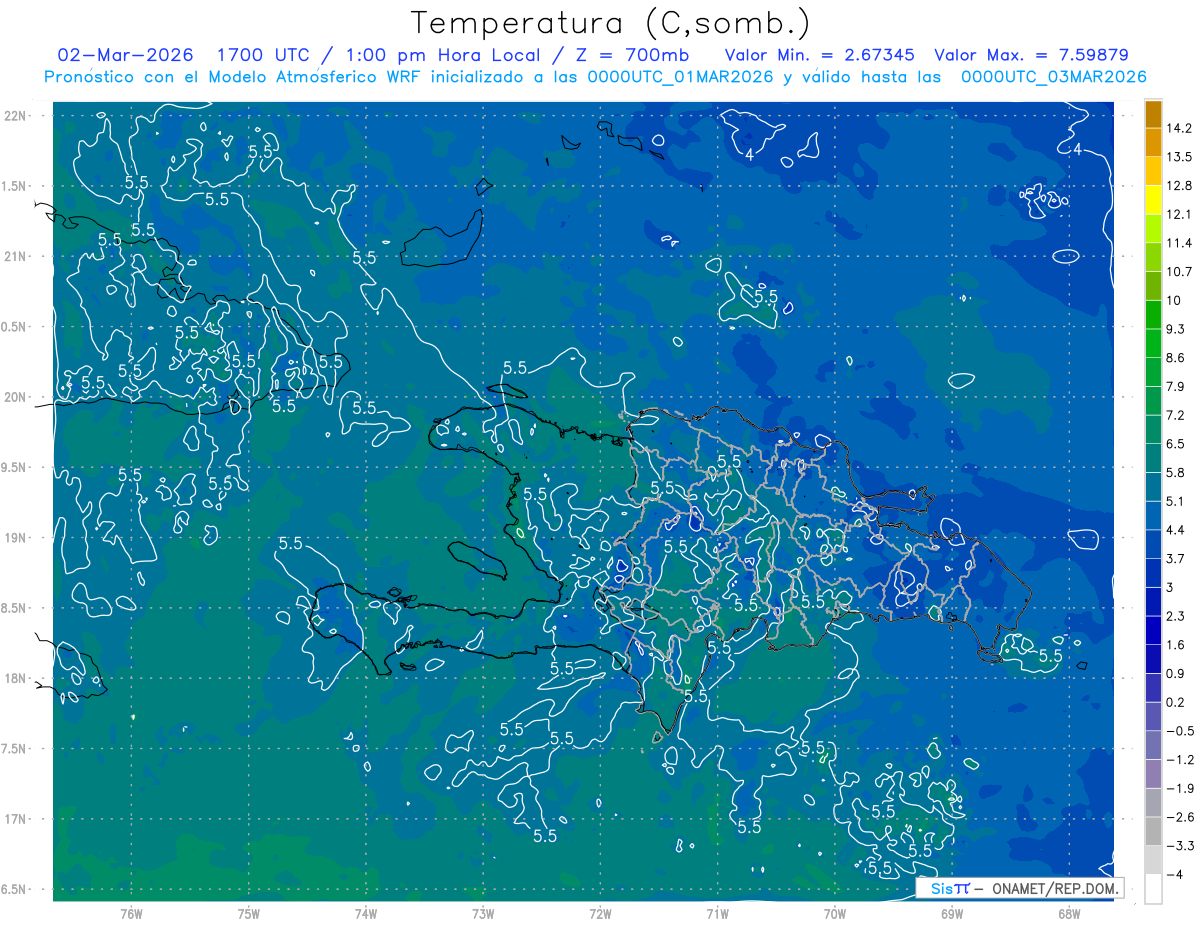Screen dimensions: 1200x927
Task: Click the title "Temperatura (C,somb.)"
Action: tap(611, 23)
